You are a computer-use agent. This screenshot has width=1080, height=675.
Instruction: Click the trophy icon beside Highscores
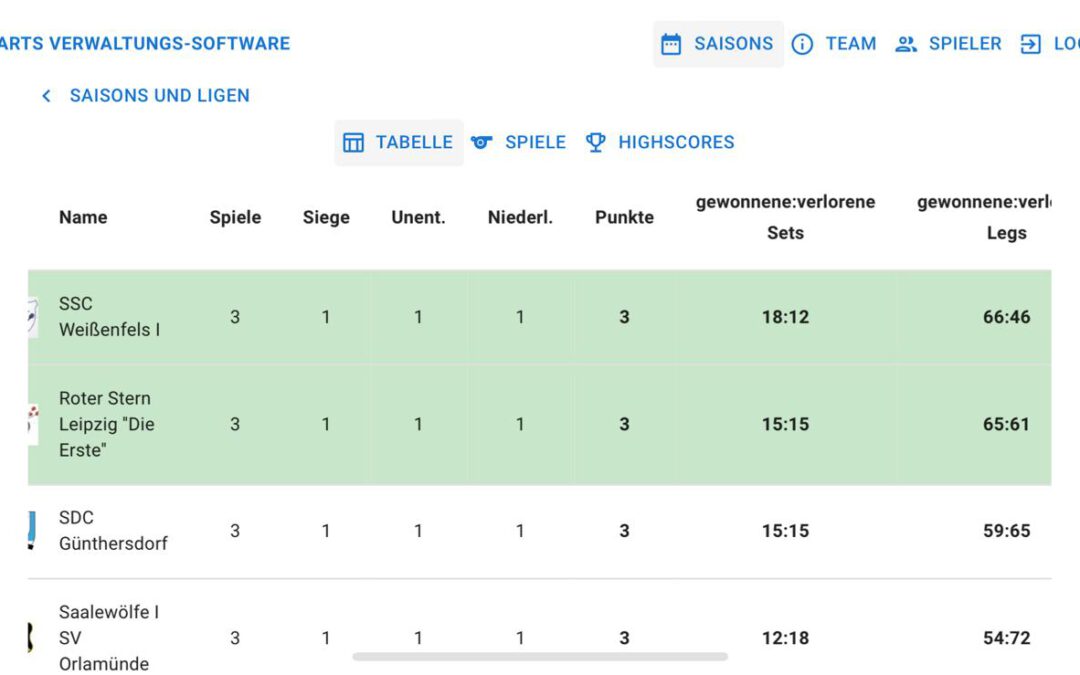pos(596,142)
